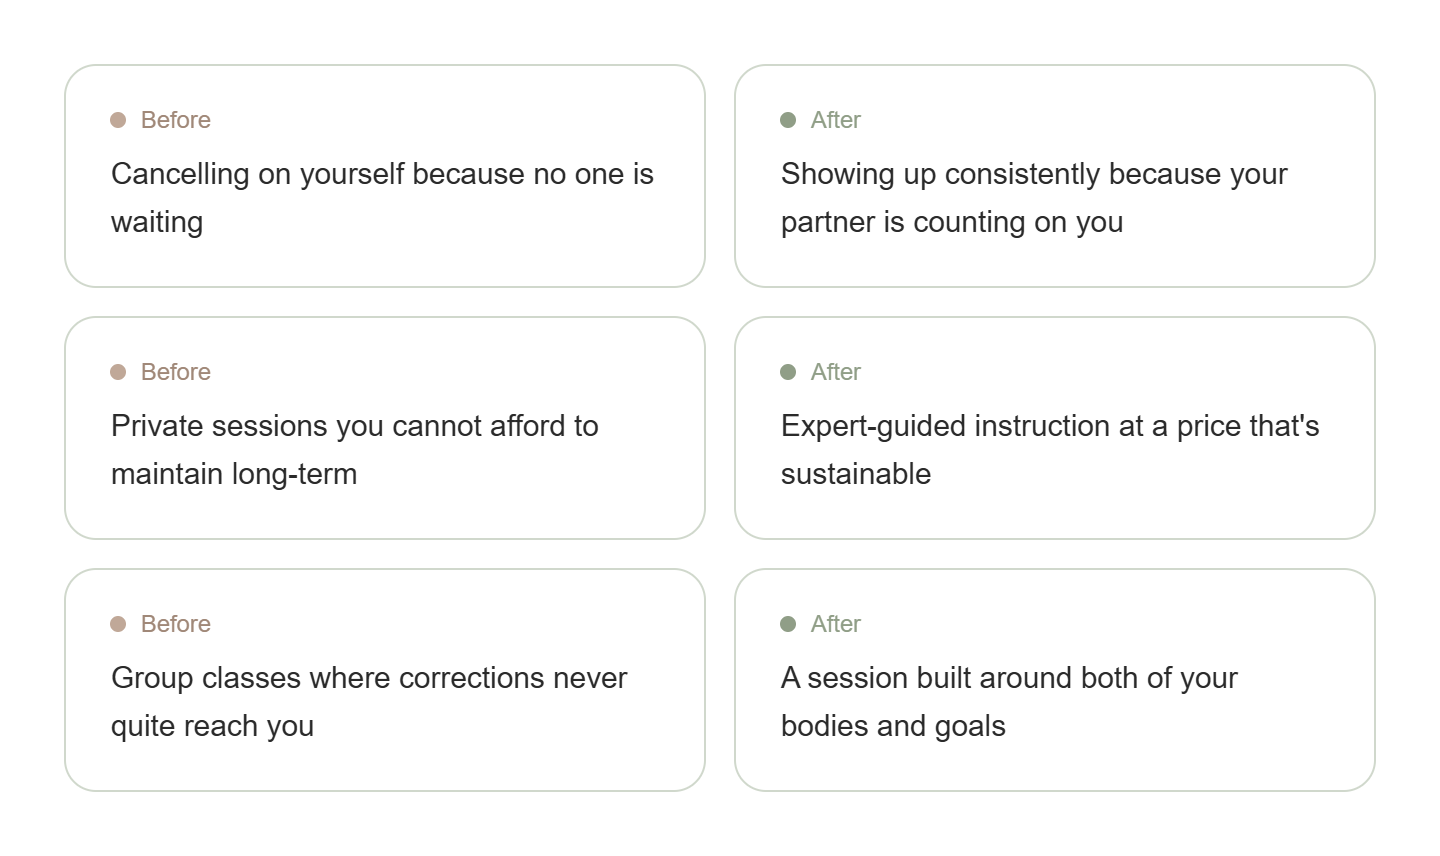
Task: Click the After label above 'Showing up consistently'
Action: coord(836,120)
